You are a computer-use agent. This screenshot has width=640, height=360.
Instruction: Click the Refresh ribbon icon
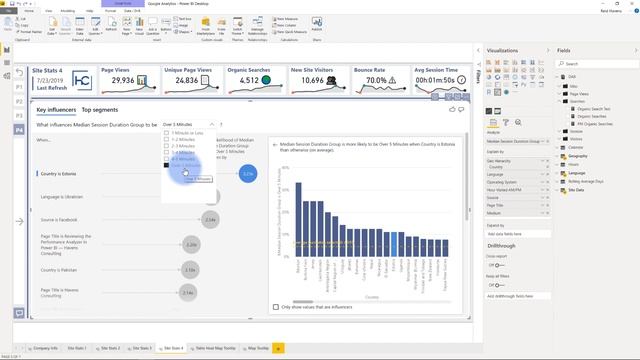pos(111,24)
